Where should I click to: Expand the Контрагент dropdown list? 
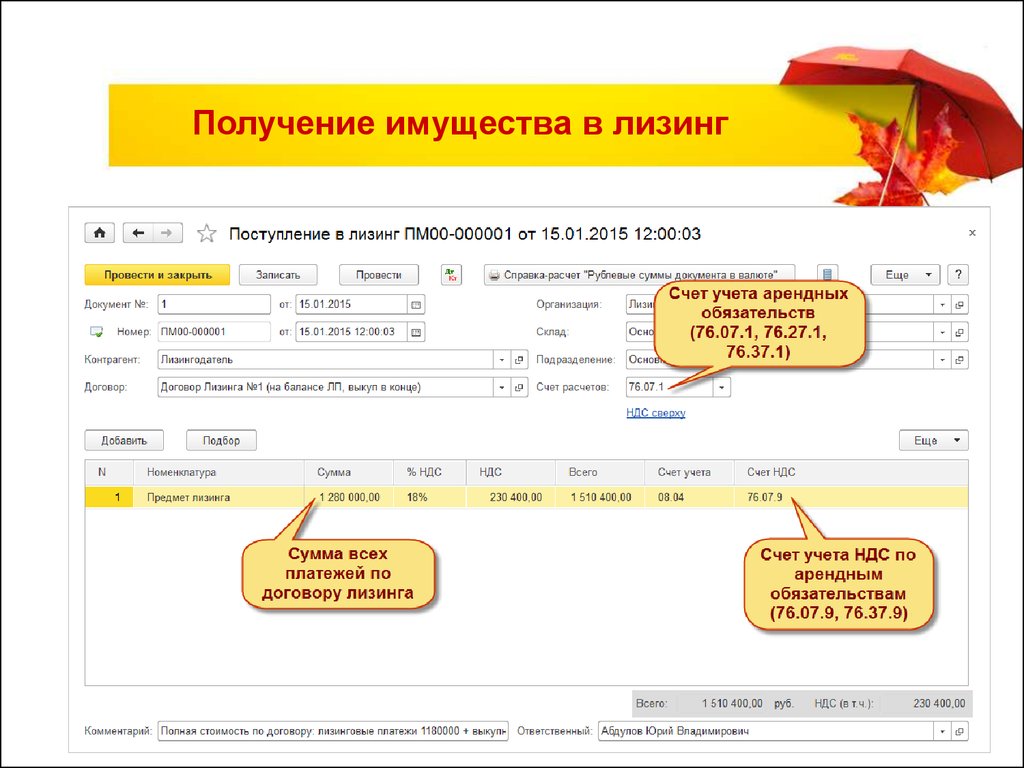502,360
